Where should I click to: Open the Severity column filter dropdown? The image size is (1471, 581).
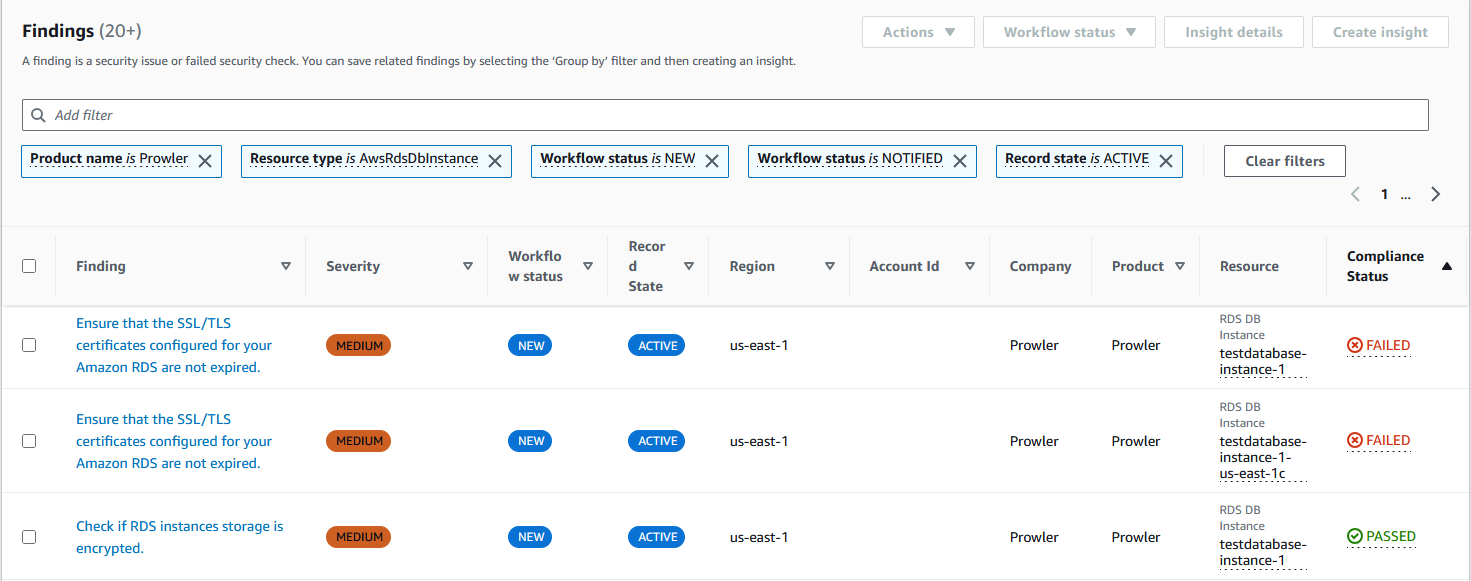(x=467, y=266)
